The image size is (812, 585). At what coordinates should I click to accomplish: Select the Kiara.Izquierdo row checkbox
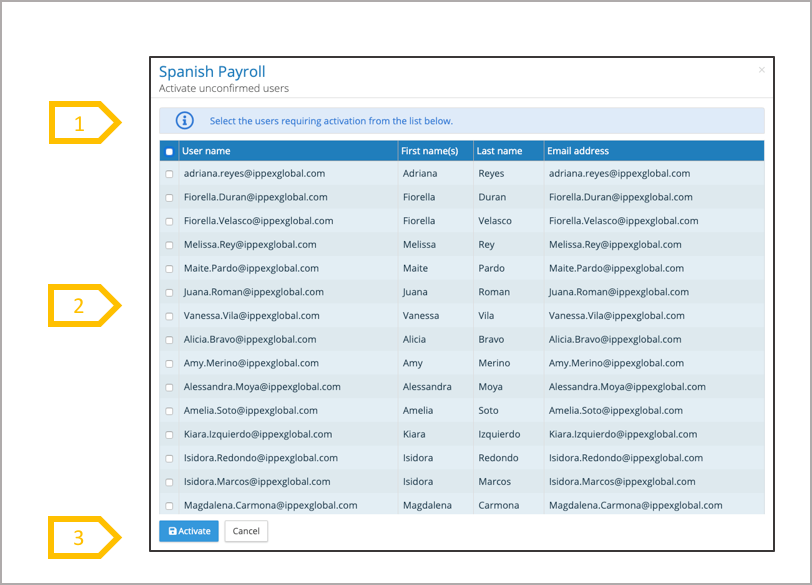pos(169,435)
